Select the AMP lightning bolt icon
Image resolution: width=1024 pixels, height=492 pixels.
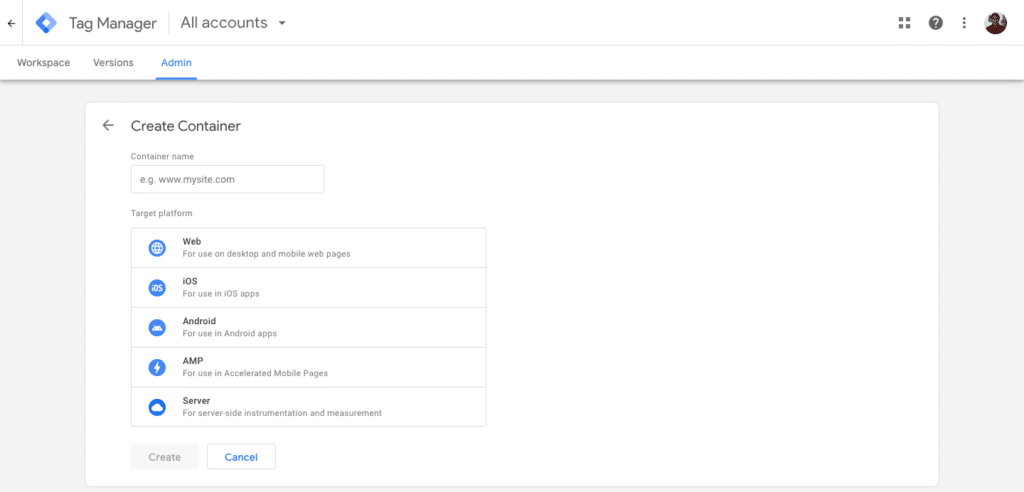tap(157, 367)
